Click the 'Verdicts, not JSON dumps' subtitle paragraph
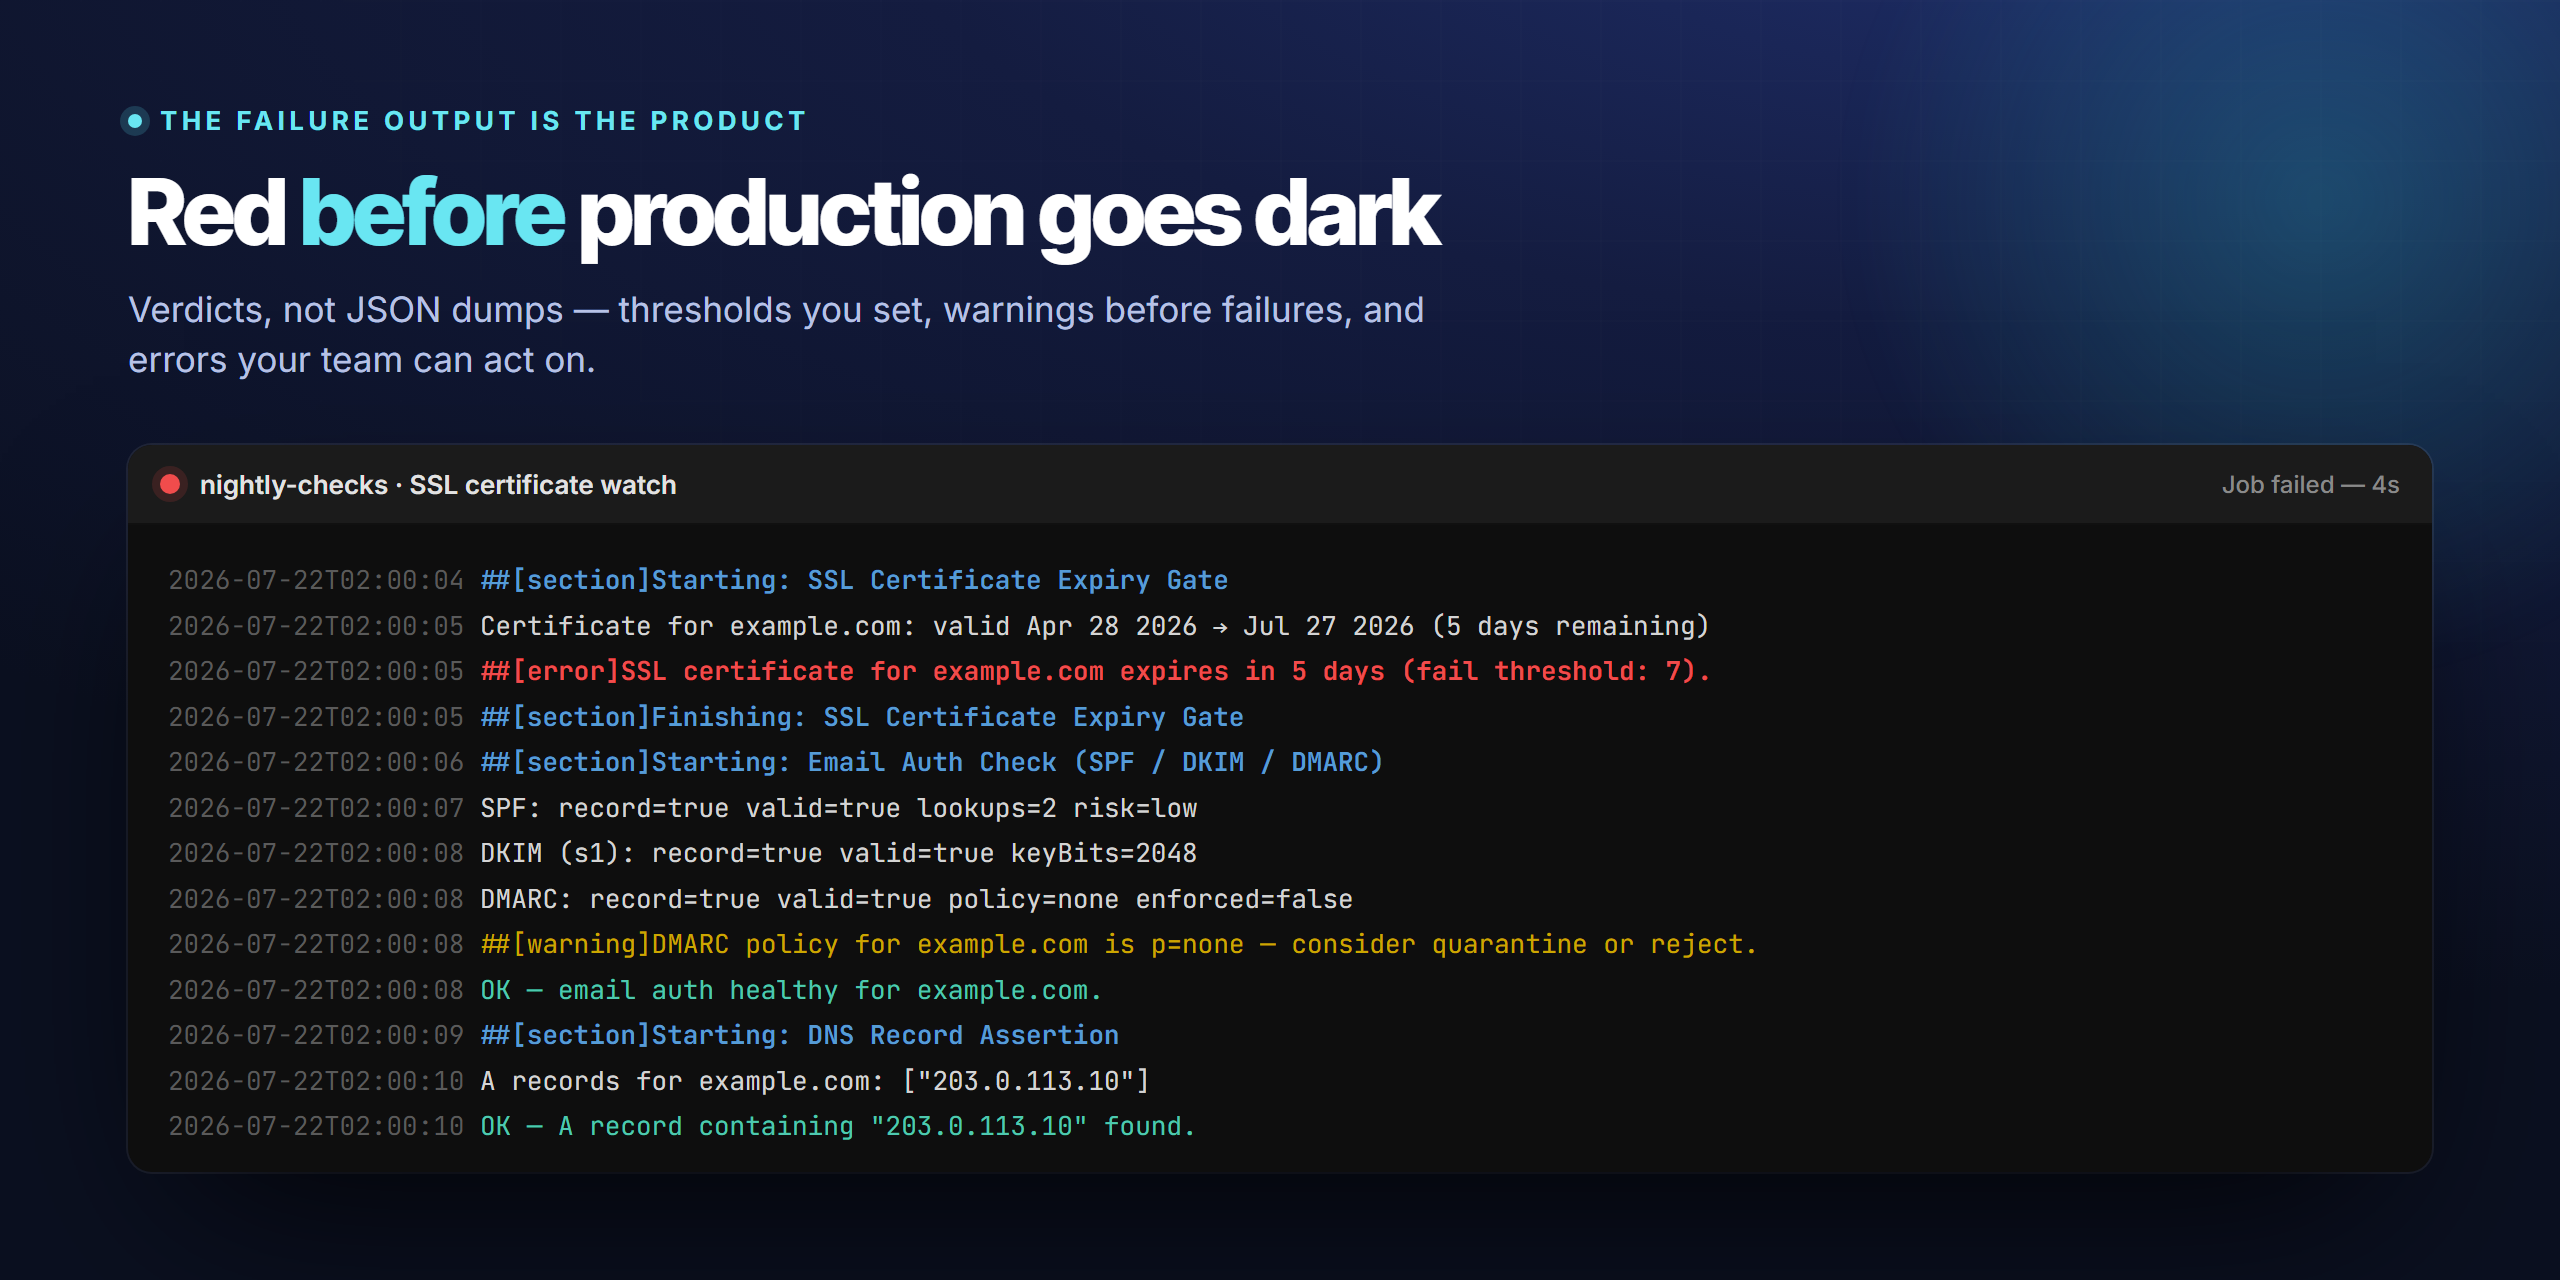2560x1280 pixels. 776,335
